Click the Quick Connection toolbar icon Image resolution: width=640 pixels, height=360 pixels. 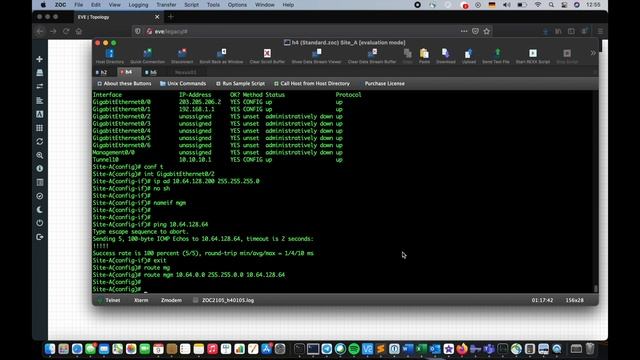(x=147, y=56)
